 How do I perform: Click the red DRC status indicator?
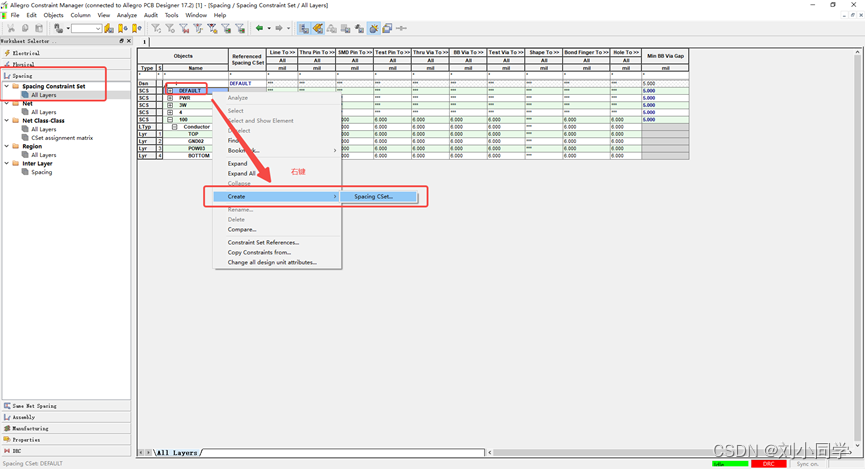pyautogui.click(x=768, y=464)
